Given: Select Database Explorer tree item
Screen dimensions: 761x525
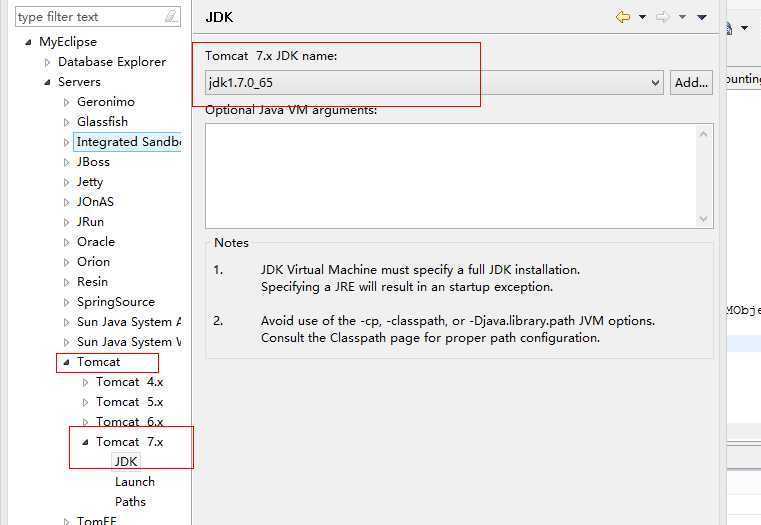Looking at the screenshot, I should click(112, 62).
